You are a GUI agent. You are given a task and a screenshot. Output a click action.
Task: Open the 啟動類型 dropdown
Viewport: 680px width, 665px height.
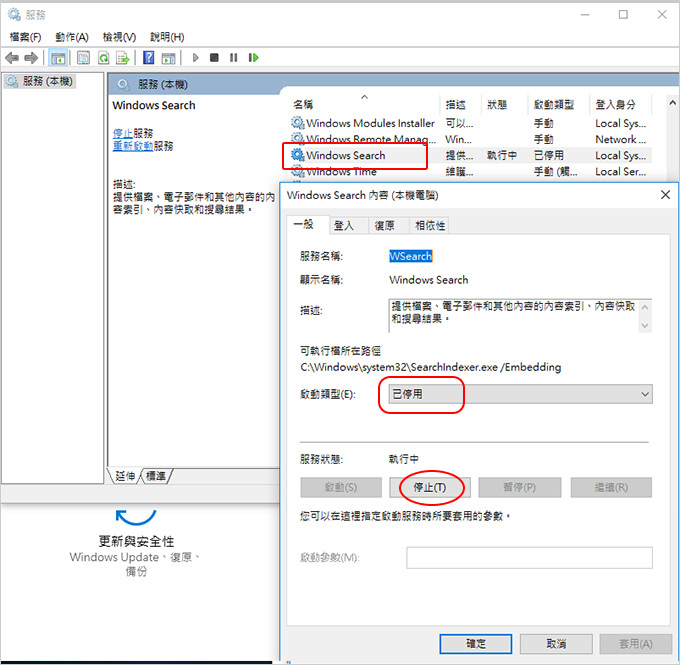(x=520, y=394)
